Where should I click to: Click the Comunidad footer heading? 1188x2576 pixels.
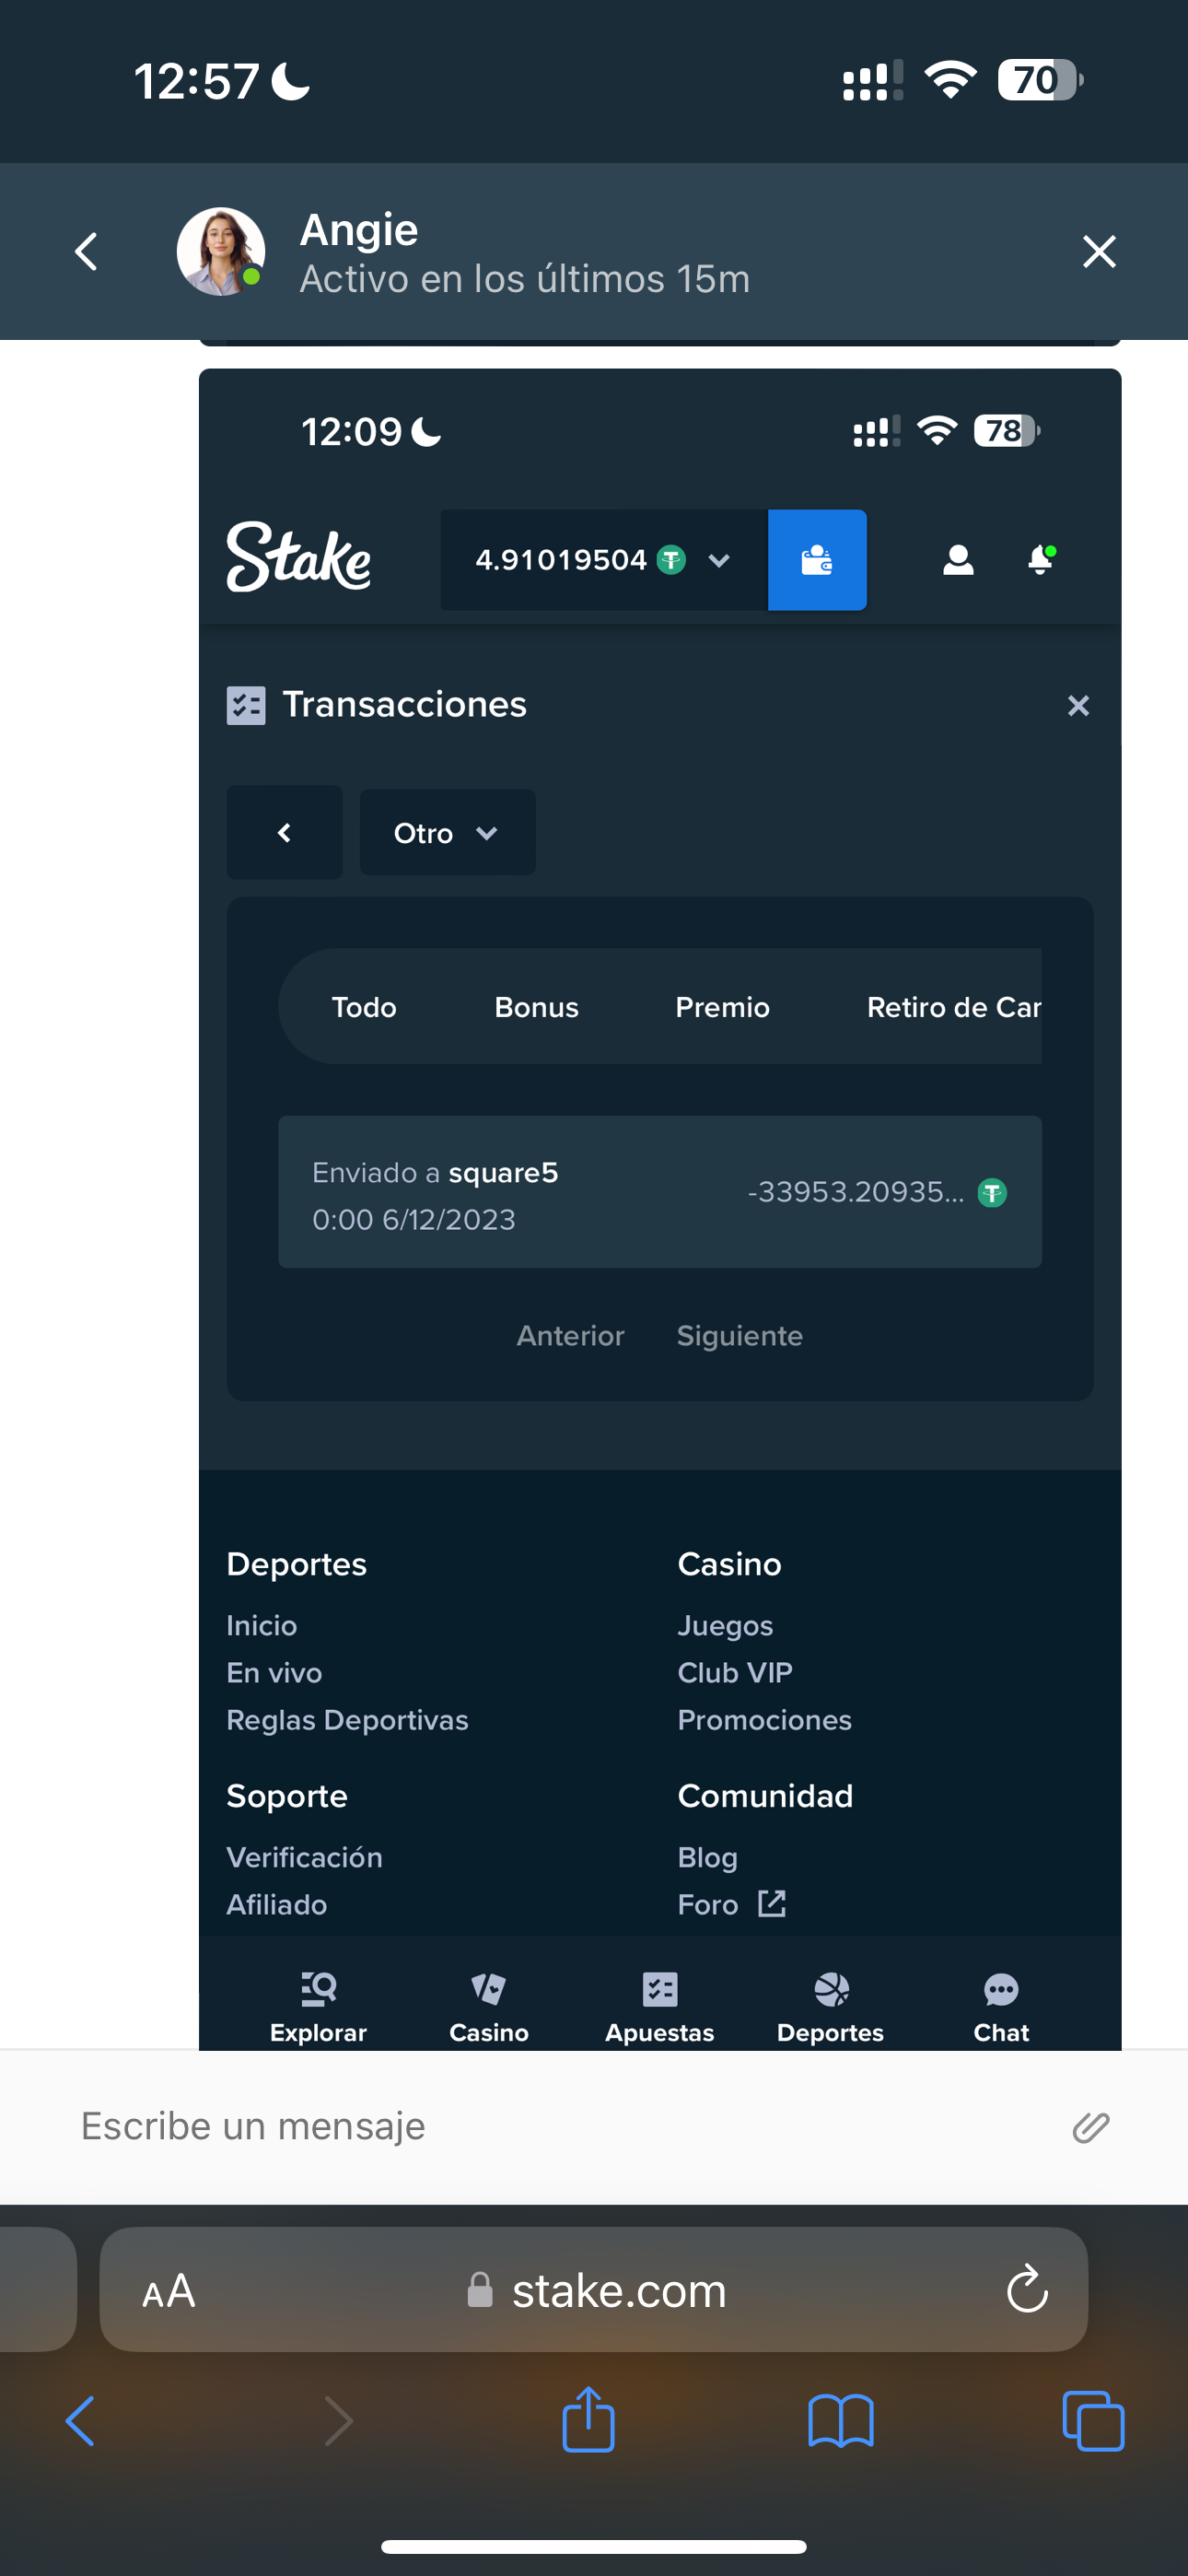765,1796
